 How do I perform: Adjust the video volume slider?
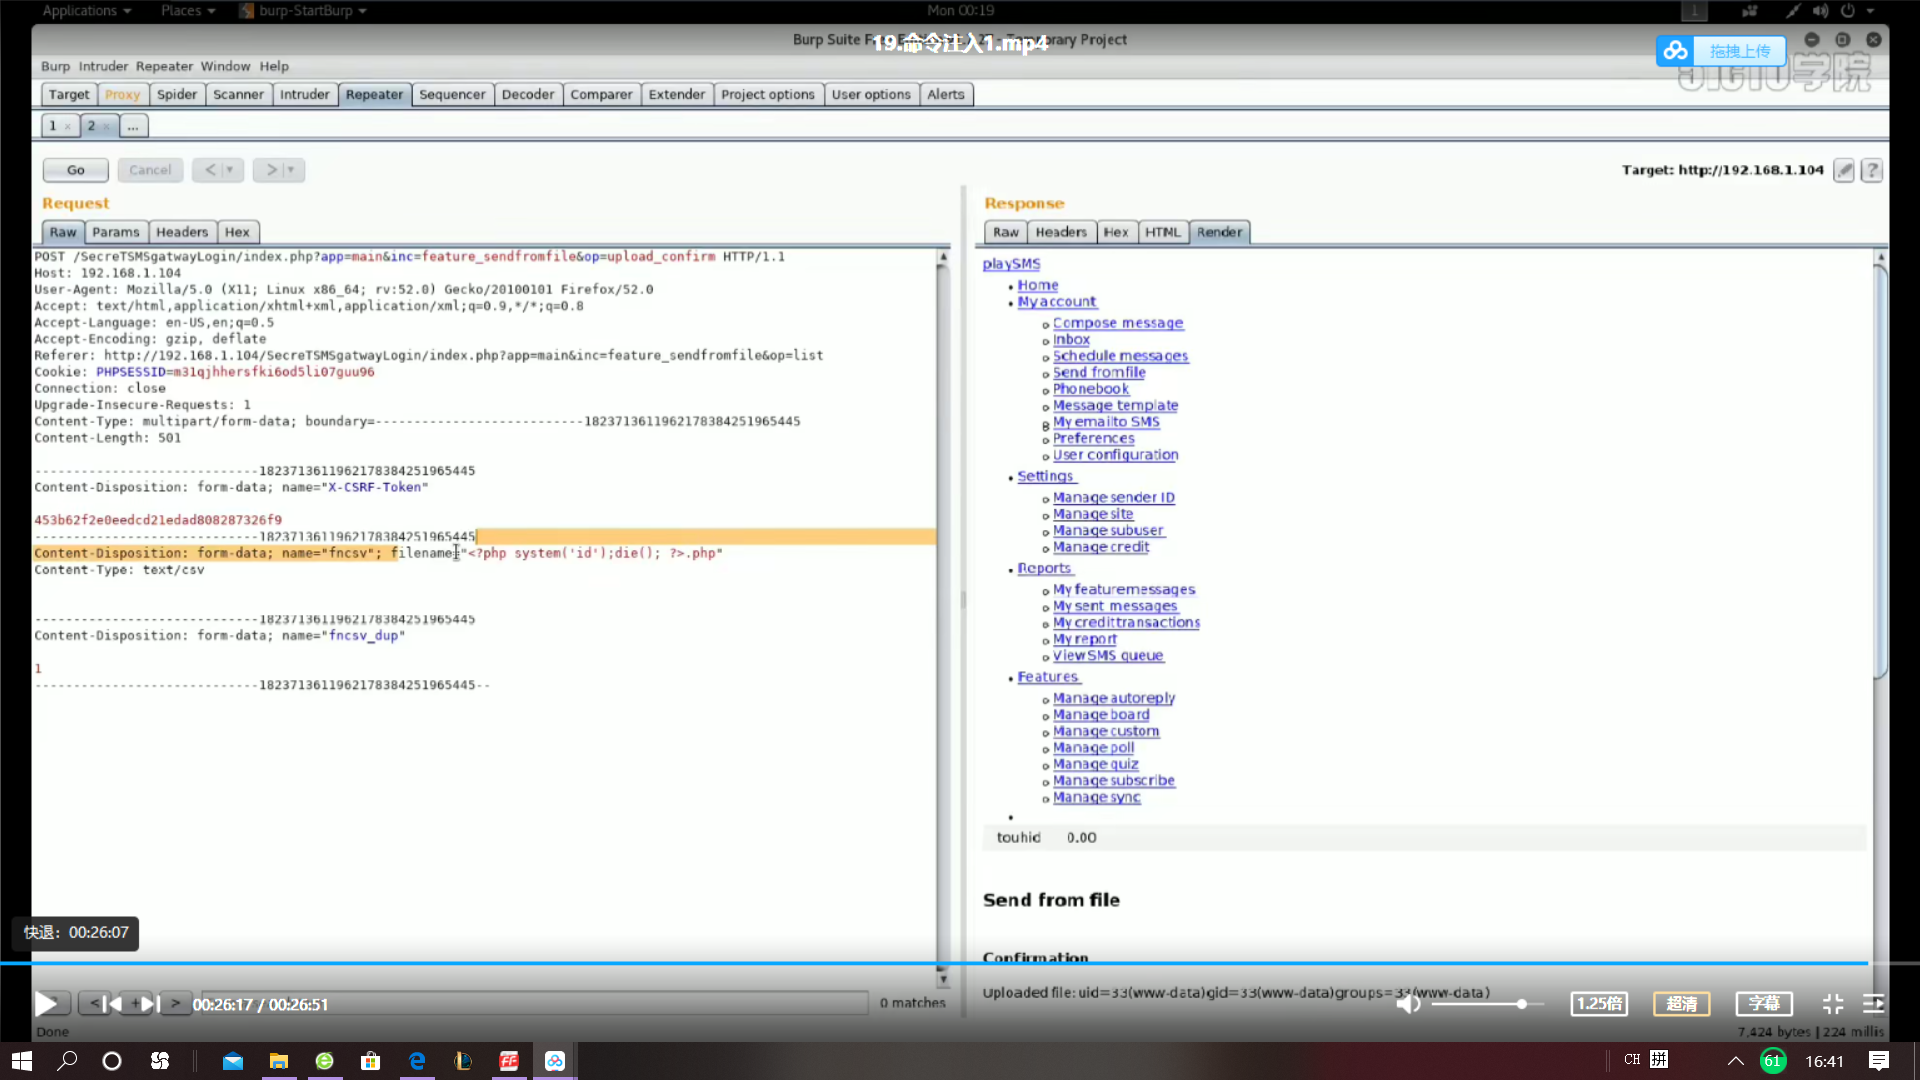coord(1486,1004)
